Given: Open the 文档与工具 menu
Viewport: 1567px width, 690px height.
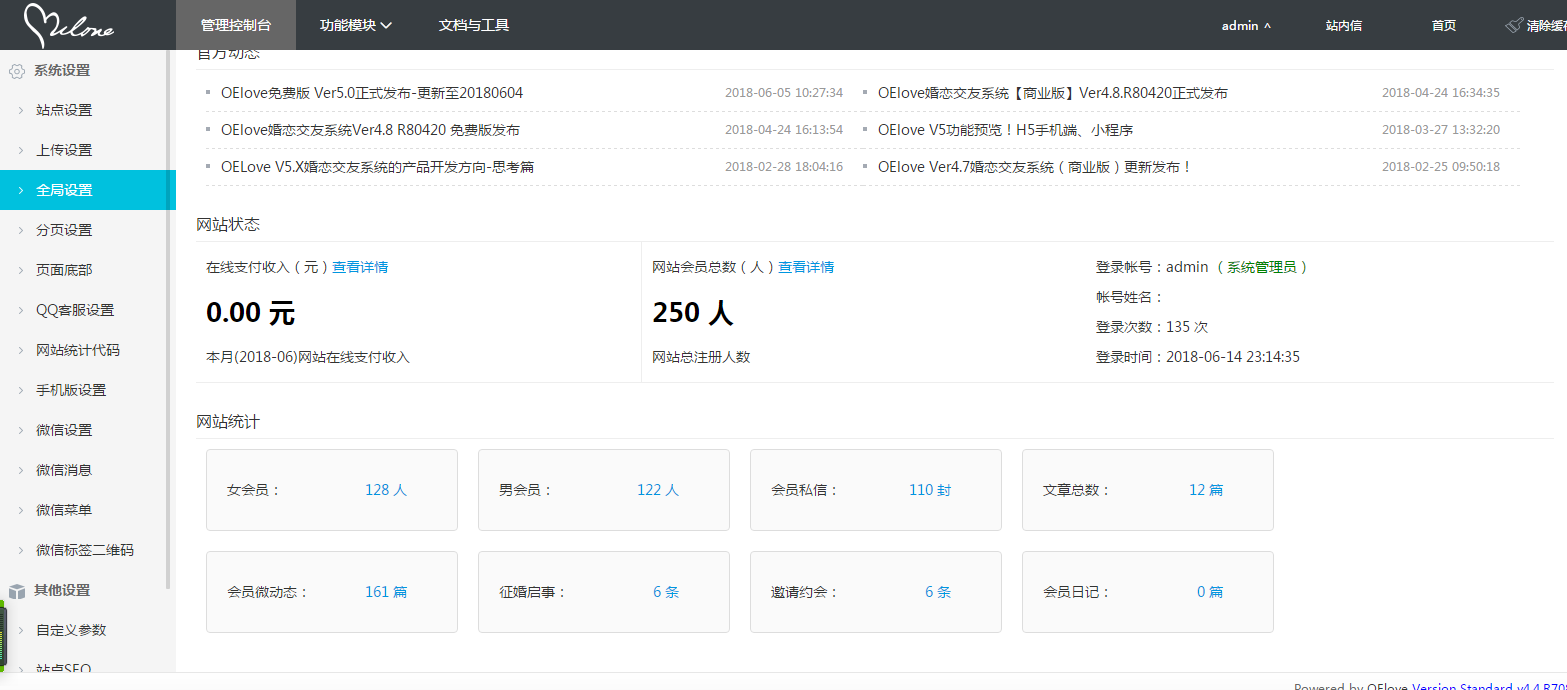Looking at the screenshot, I should point(474,25).
